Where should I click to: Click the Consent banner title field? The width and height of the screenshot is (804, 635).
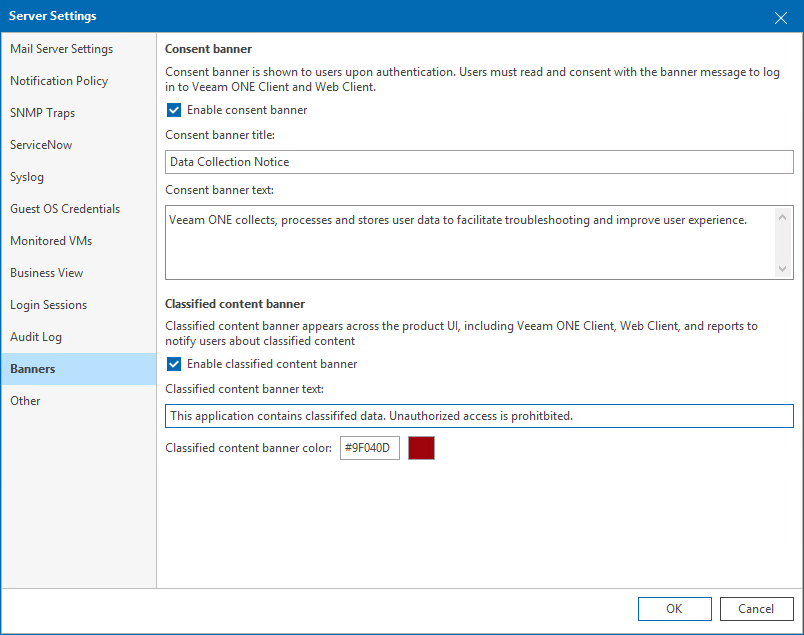pos(478,161)
